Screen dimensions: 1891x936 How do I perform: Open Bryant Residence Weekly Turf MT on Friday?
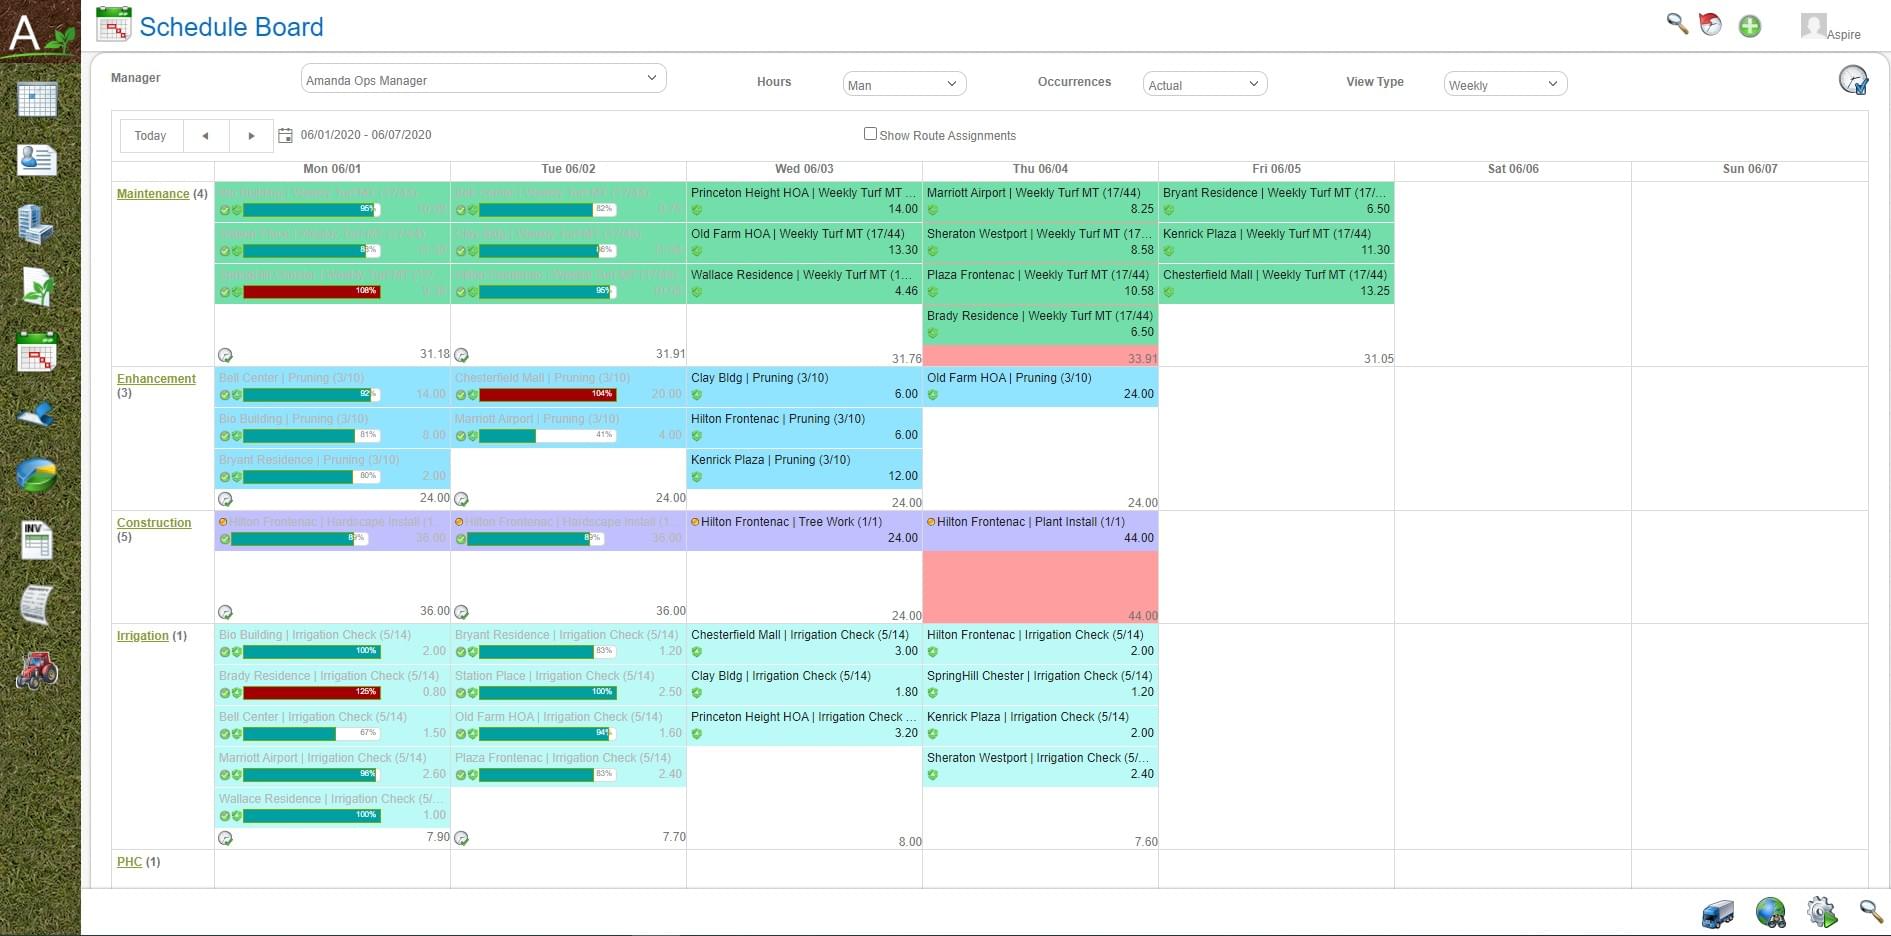(x=1276, y=201)
